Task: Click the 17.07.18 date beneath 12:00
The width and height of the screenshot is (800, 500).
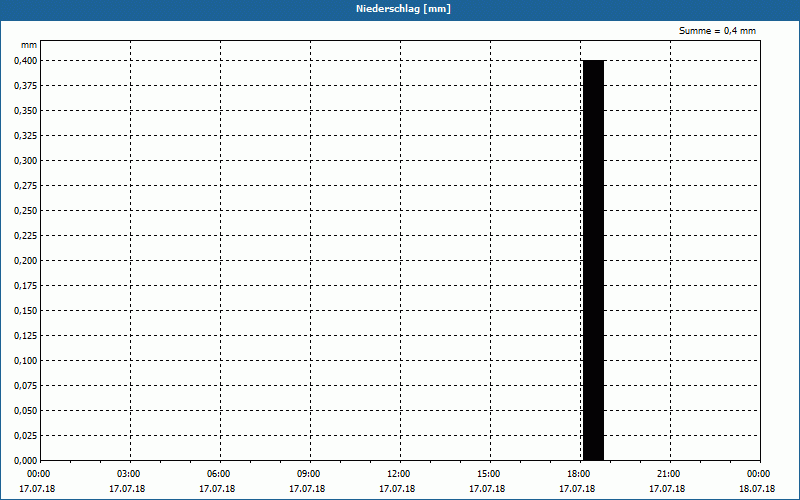Action: (x=397, y=489)
